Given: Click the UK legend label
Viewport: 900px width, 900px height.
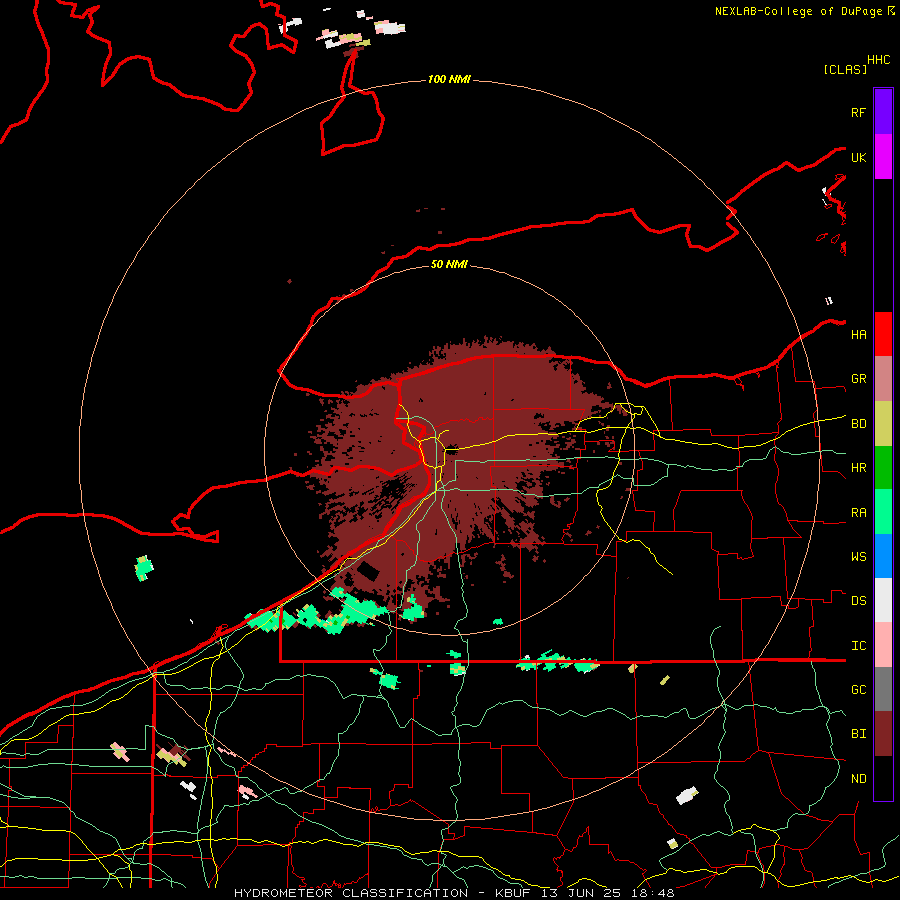Looking at the screenshot, I should click(x=859, y=157).
